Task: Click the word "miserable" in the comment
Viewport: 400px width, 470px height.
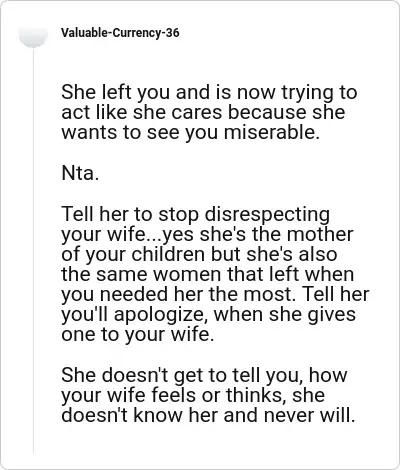Action: click(x=269, y=133)
